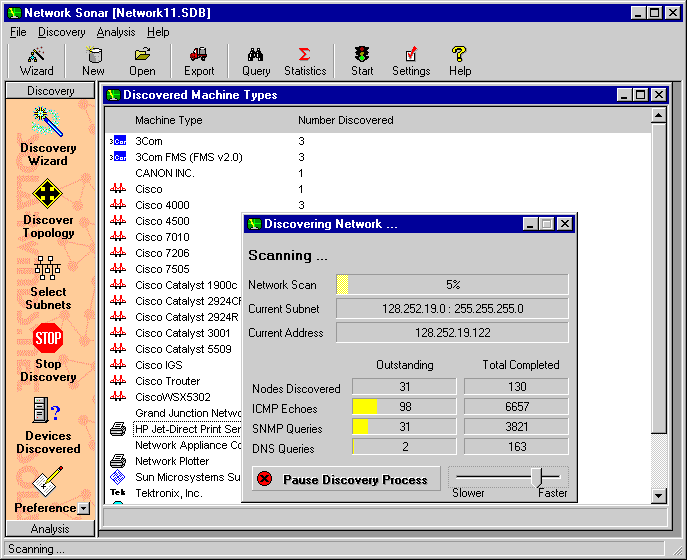Image resolution: width=687 pixels, height=560 pixels.
Task: Sort by Number Discovered column header
Action: point(346,120)
